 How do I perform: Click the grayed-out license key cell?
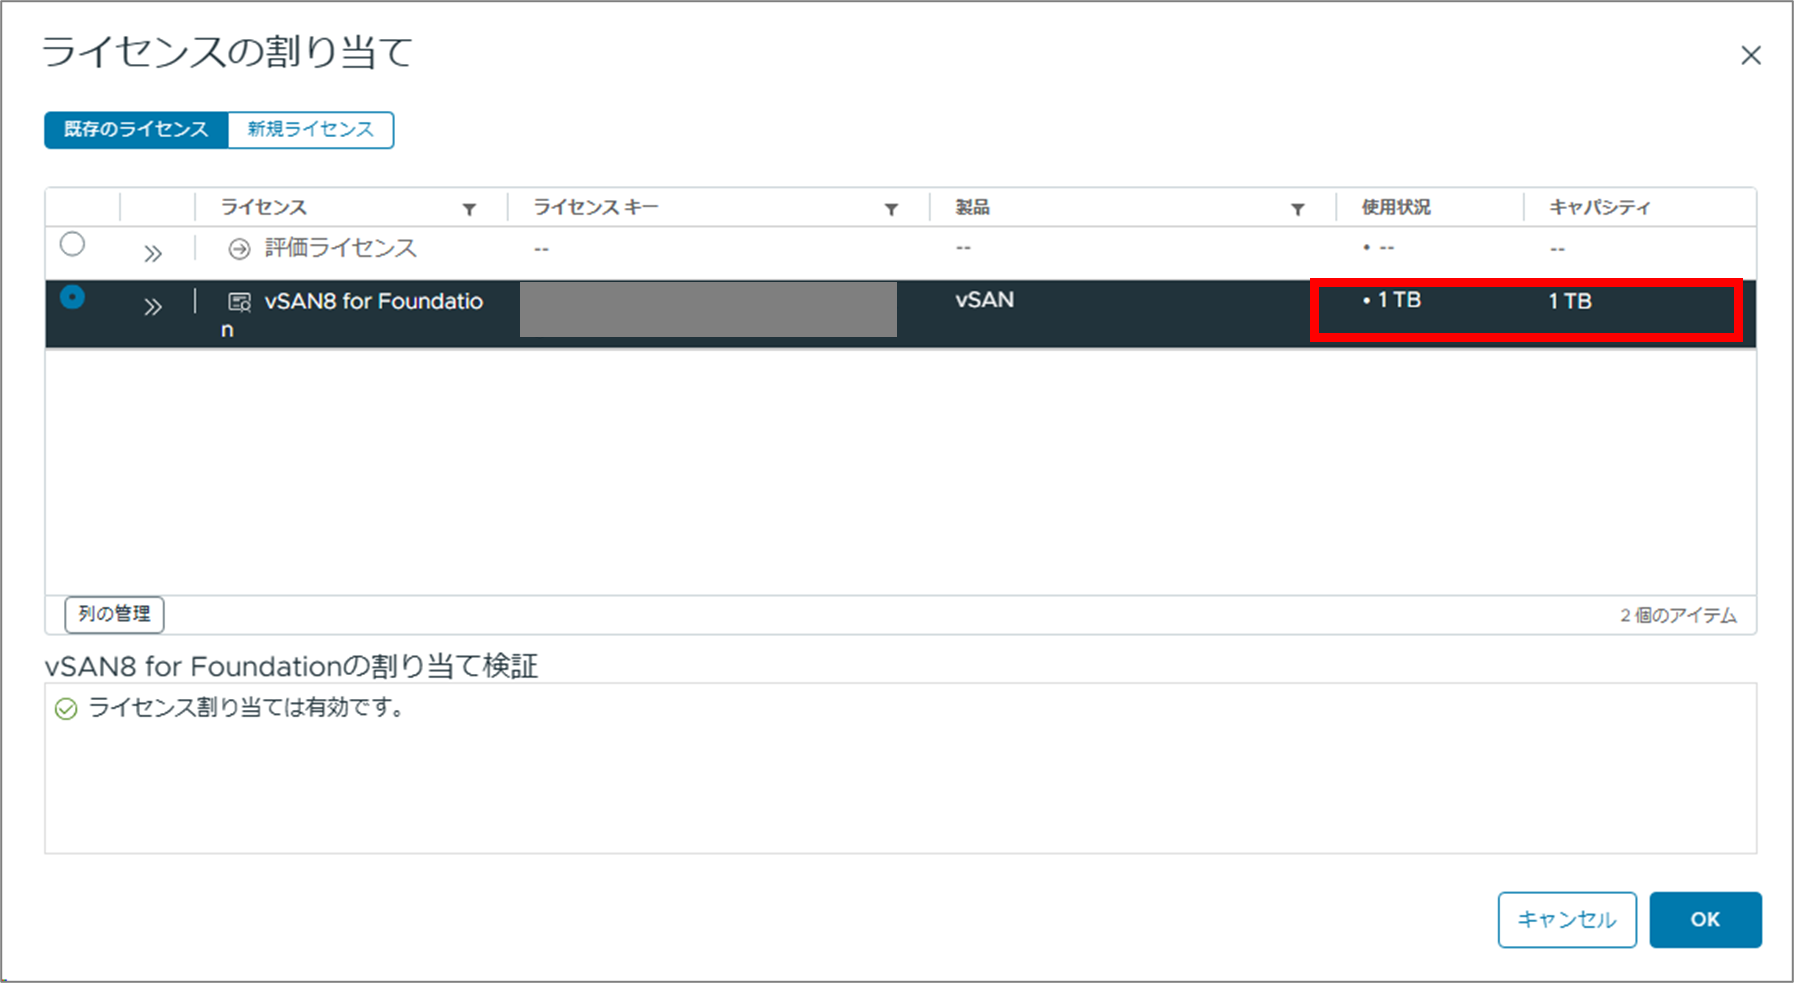(708, 309)
